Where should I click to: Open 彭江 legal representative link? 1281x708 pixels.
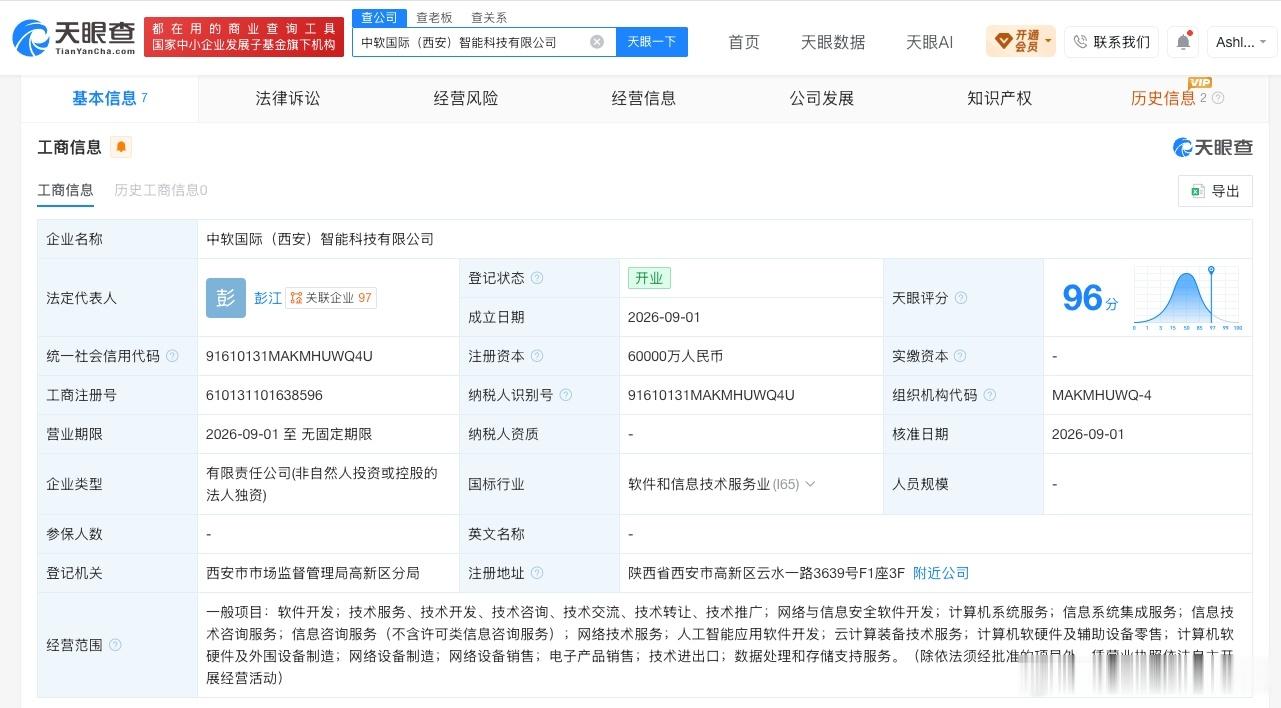[268, 298]
